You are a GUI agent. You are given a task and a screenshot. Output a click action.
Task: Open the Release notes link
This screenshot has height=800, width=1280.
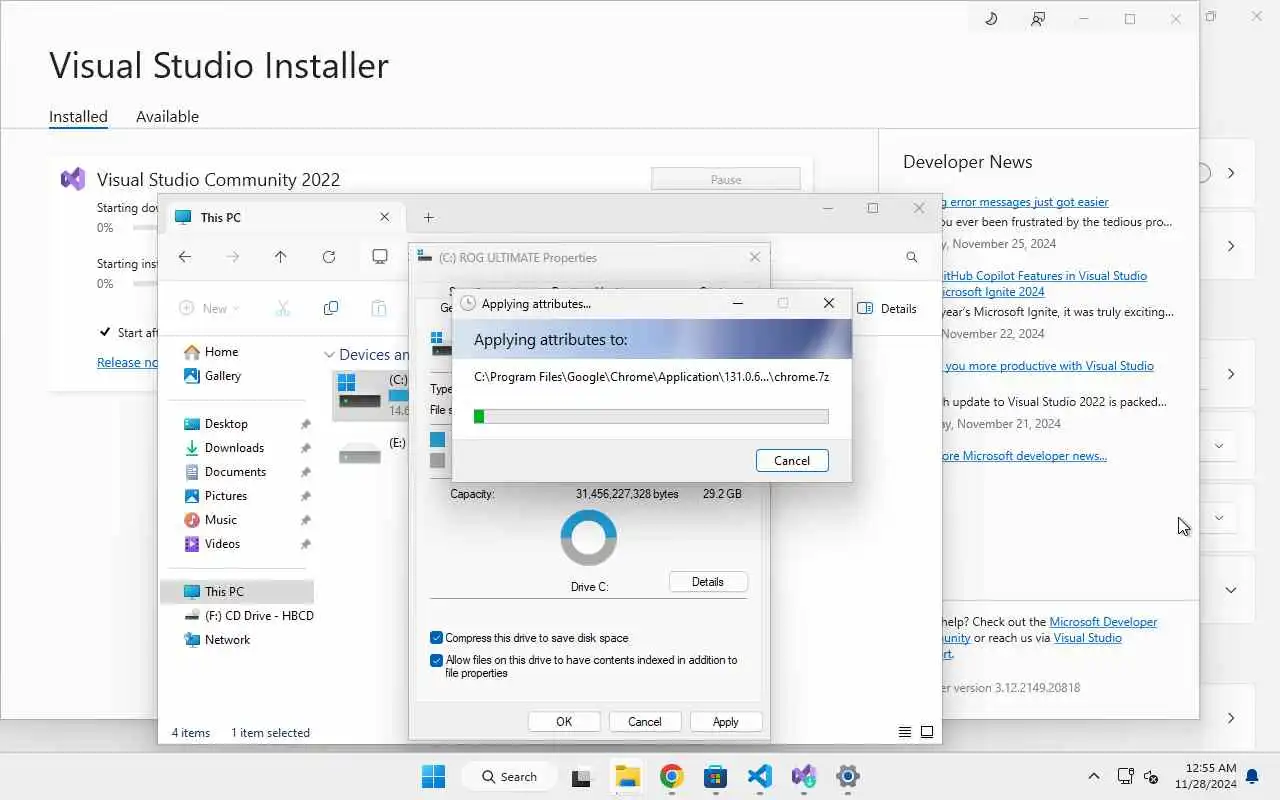127,362
